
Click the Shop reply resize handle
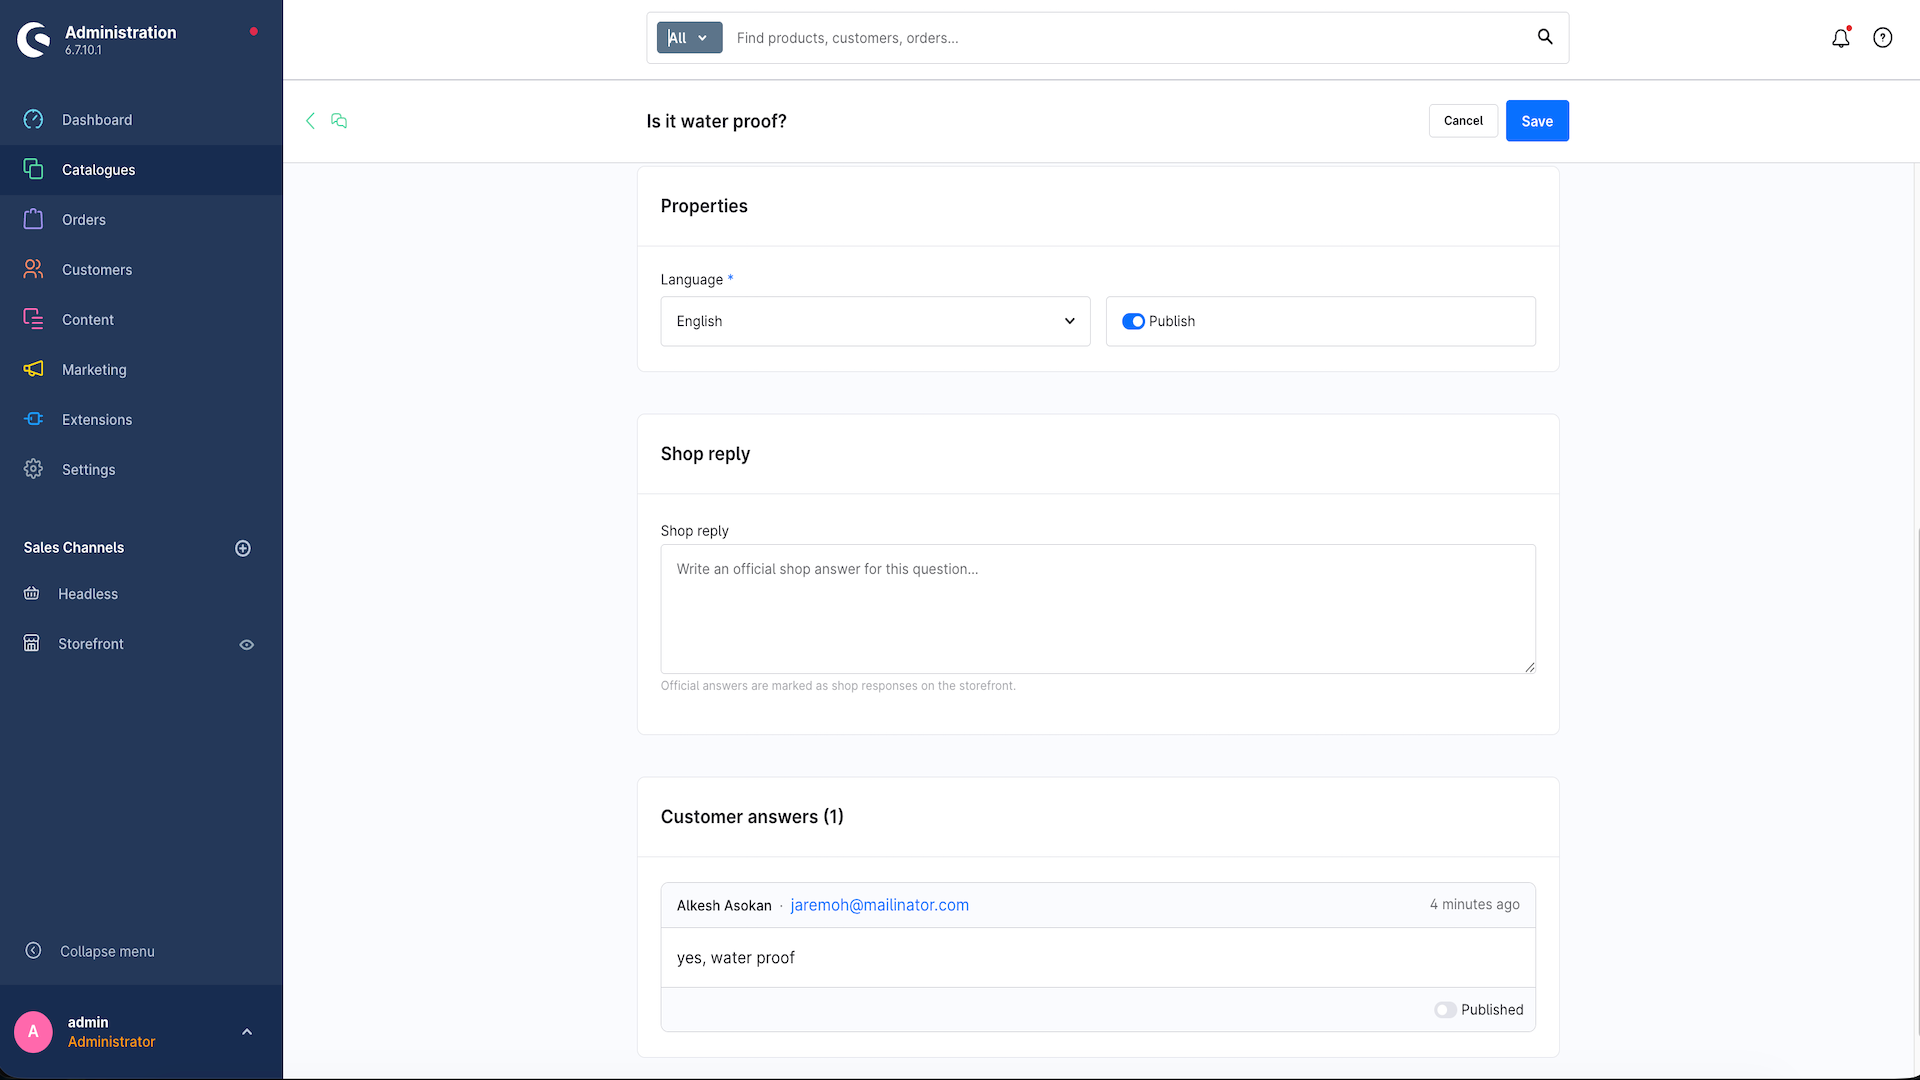(x=1529, y=667)
